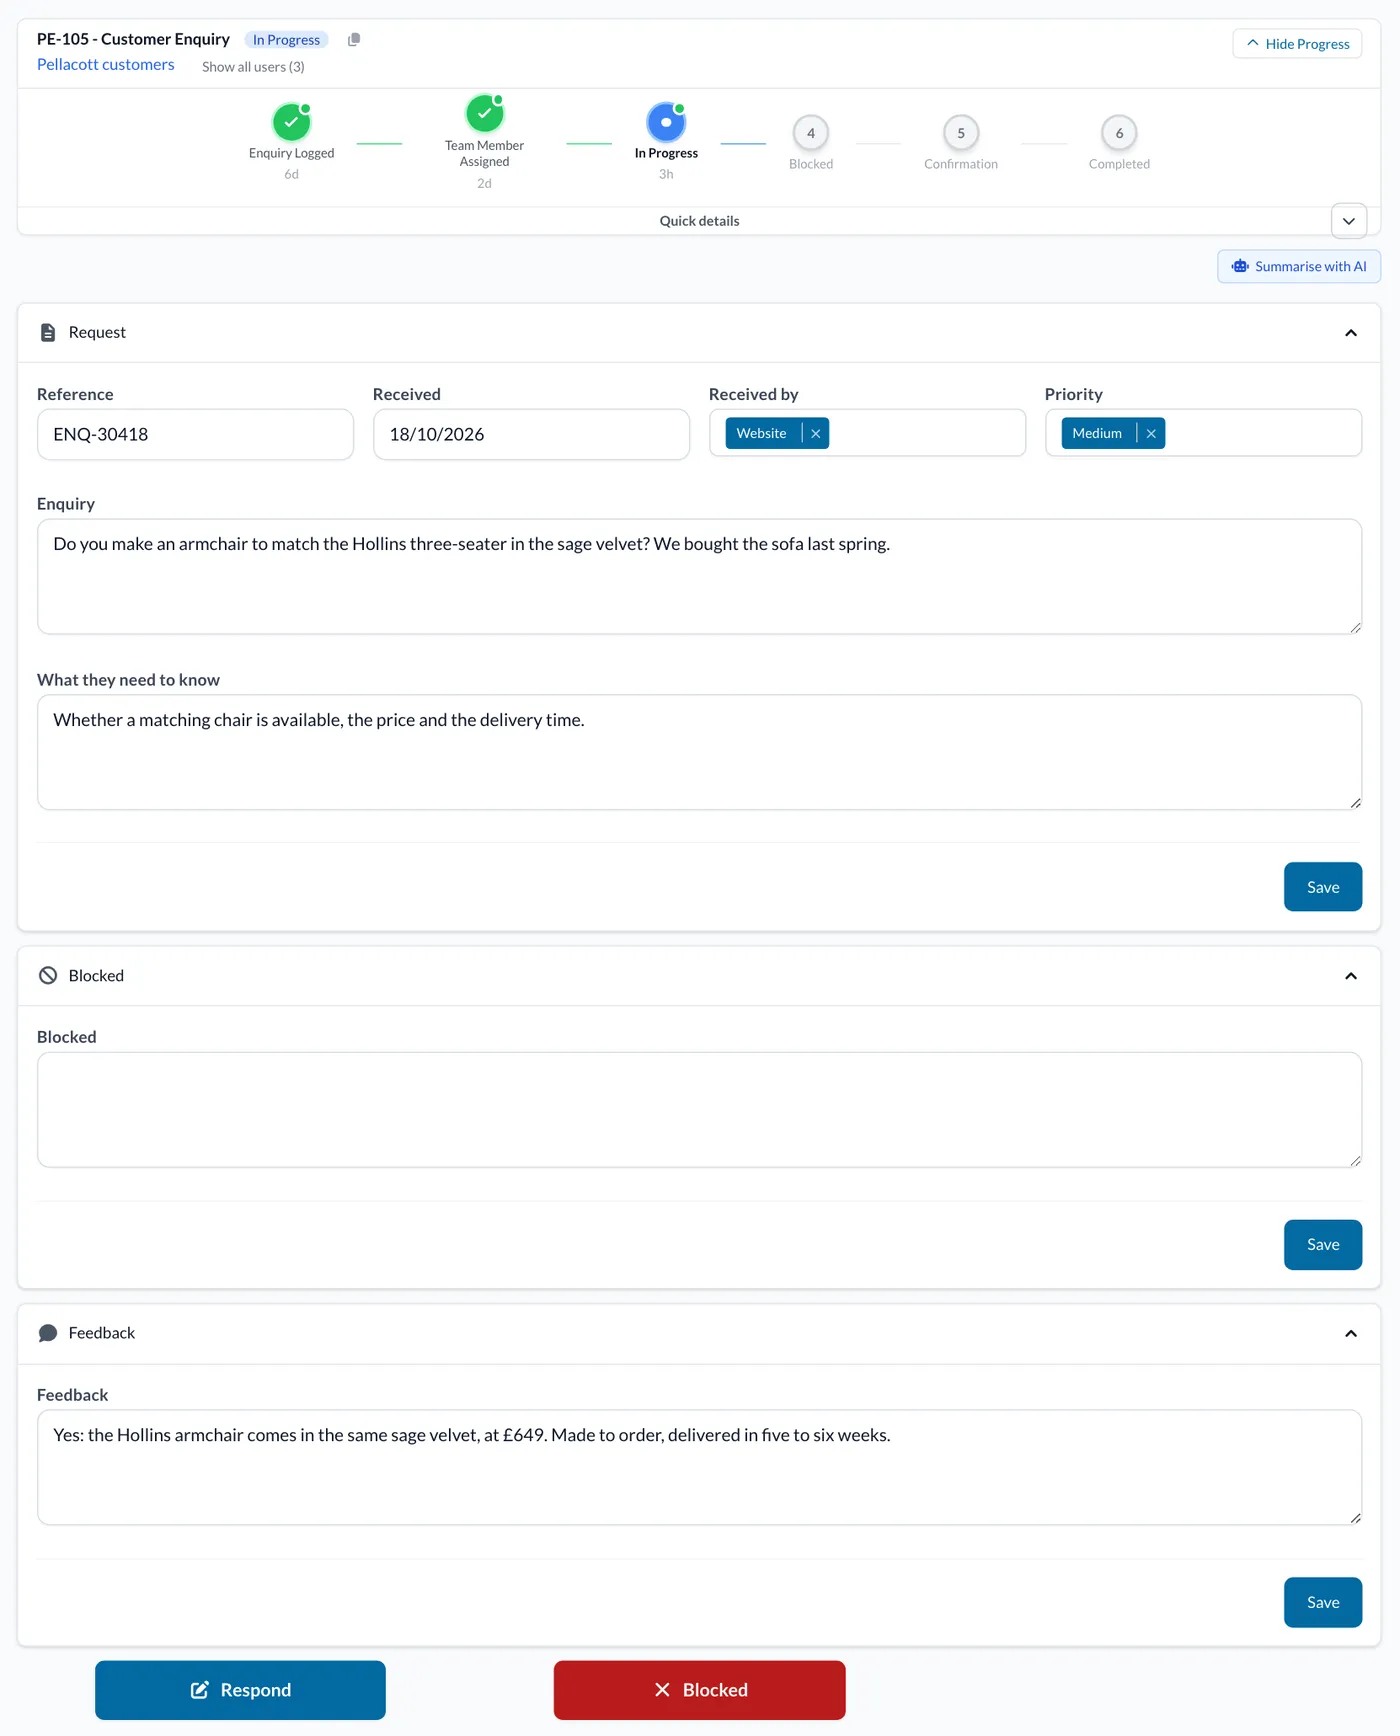Click the Enquiry Logged step checkmark
This screenshot has height=1736, width=1400.
(x=291, y=122)
